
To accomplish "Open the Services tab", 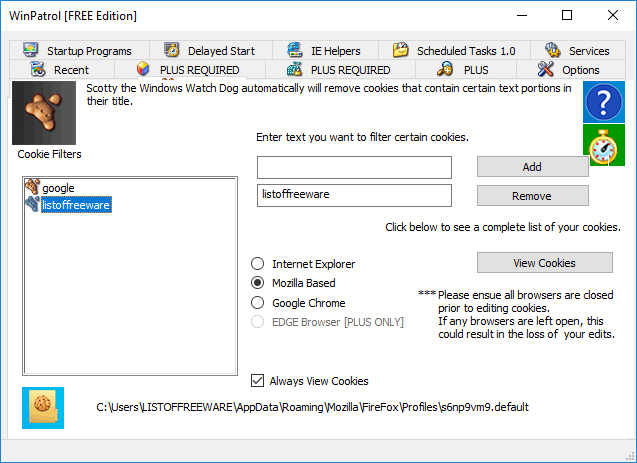I will point(578,50).
